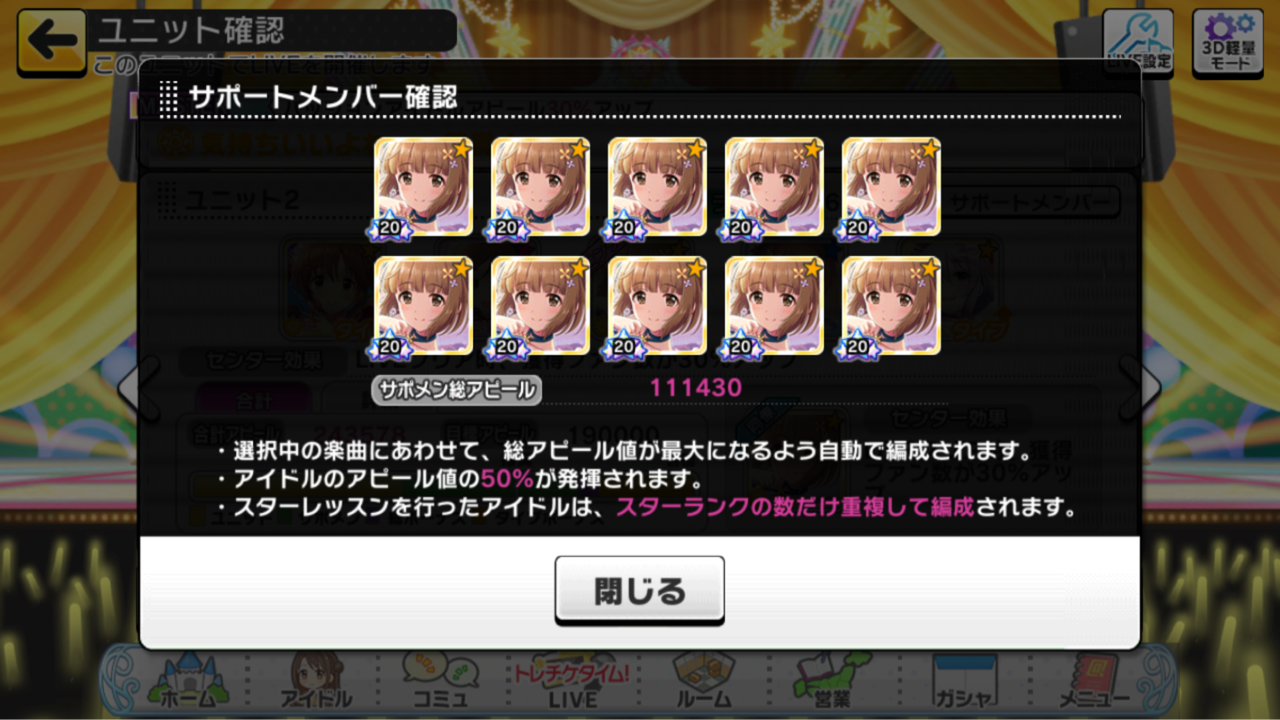Tap the yellow back arrow button
This screenshot has width=1280, height=720.
pos(51,42)
